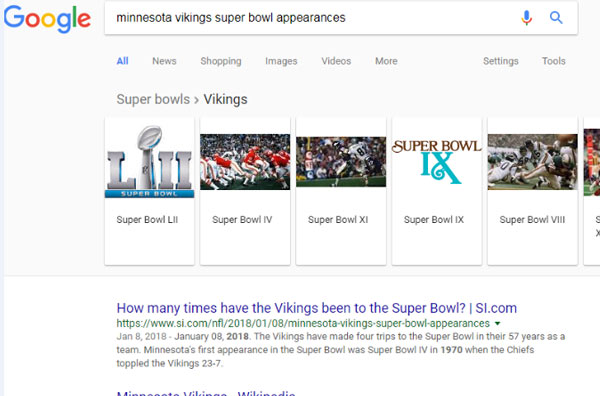This screenshot has height=396, width=600.
Task: Click the blue magnifying glass search icon
Action: click(556, 18)
